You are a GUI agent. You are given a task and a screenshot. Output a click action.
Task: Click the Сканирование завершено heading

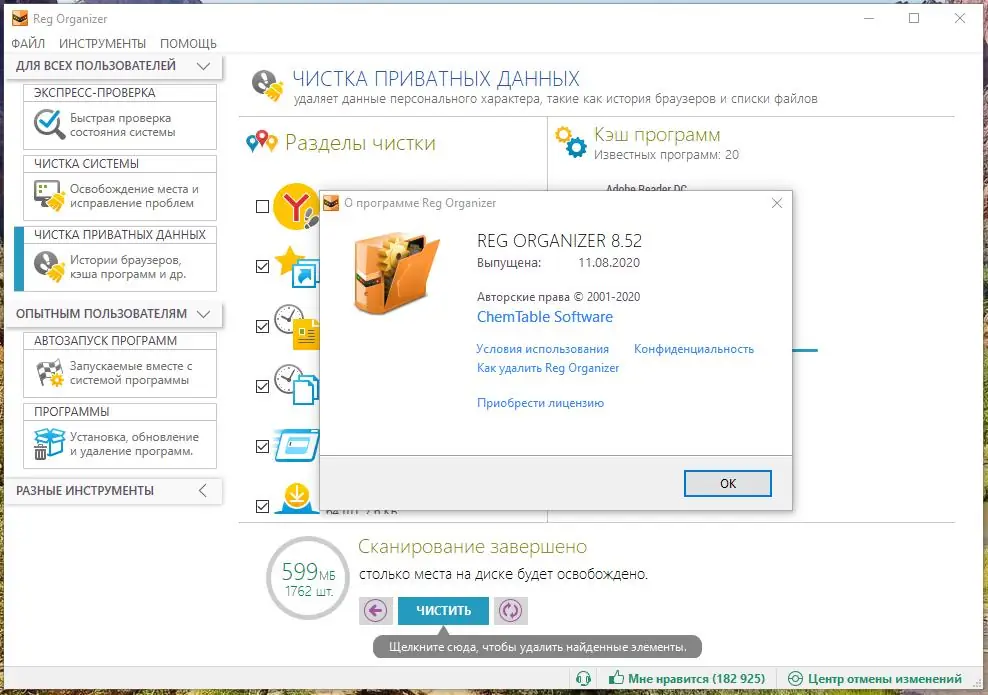pos(472,546)
